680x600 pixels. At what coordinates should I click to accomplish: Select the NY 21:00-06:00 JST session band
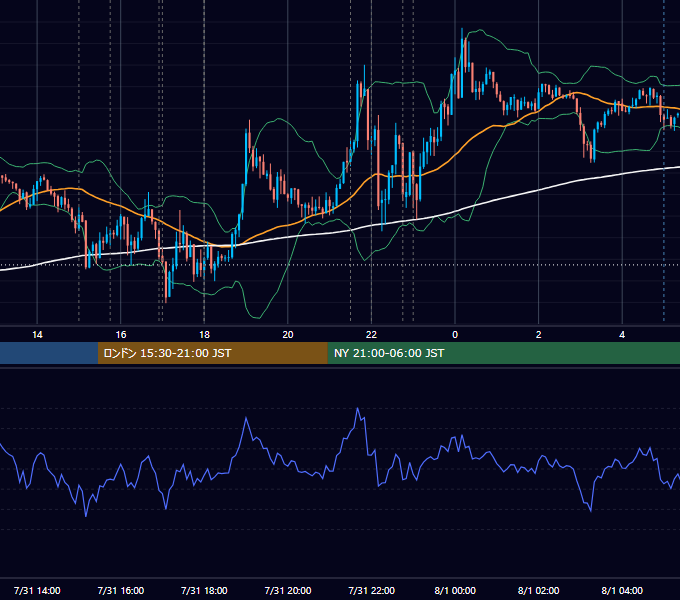pos(503,353)
